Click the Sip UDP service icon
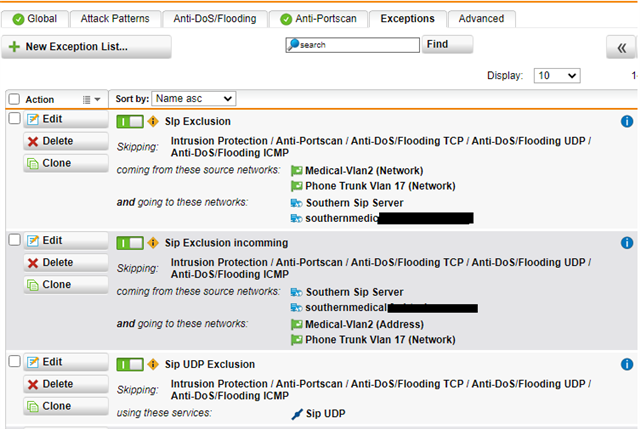The image size is (640, 429). click(297, 414)
